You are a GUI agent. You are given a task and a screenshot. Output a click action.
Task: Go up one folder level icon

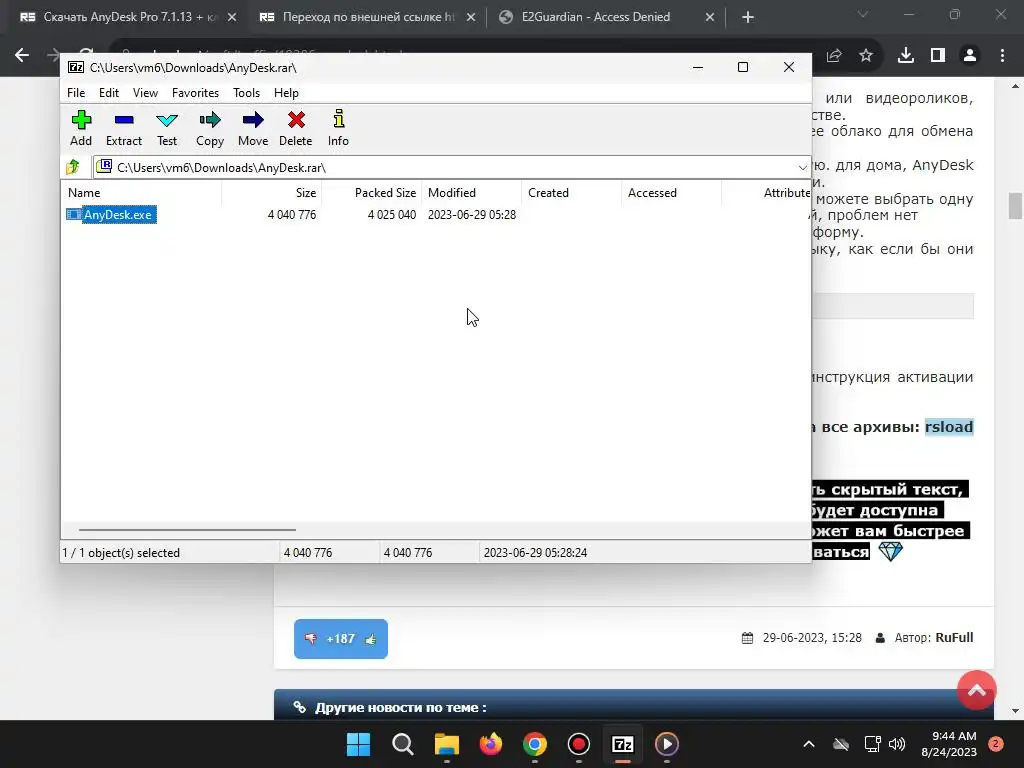coord(73,167)
